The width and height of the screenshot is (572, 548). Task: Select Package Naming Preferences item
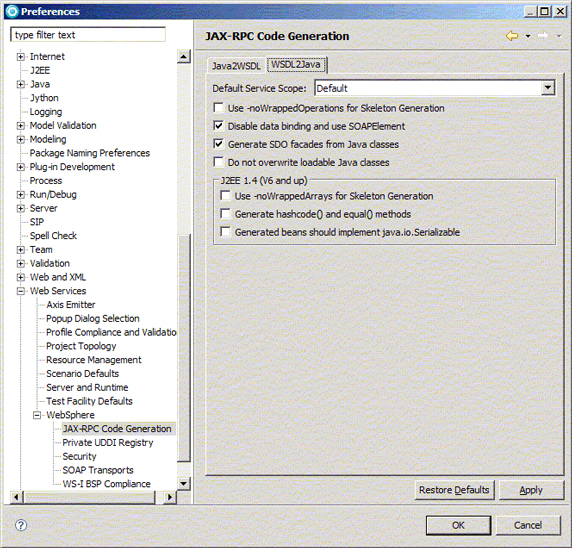coord(90,153)
